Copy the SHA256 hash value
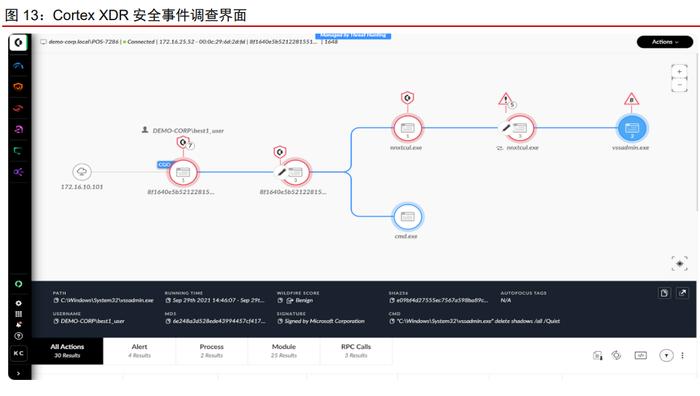The height and width of the screenshot is (396, 700). [392, 300]
